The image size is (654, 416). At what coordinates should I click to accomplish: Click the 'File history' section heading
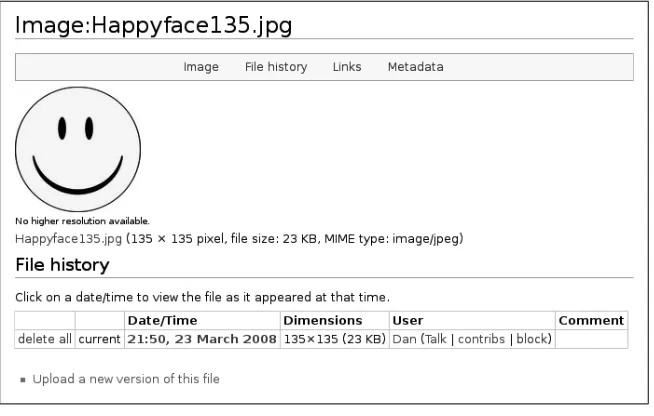pyautogui.click(x=63, y=265)
